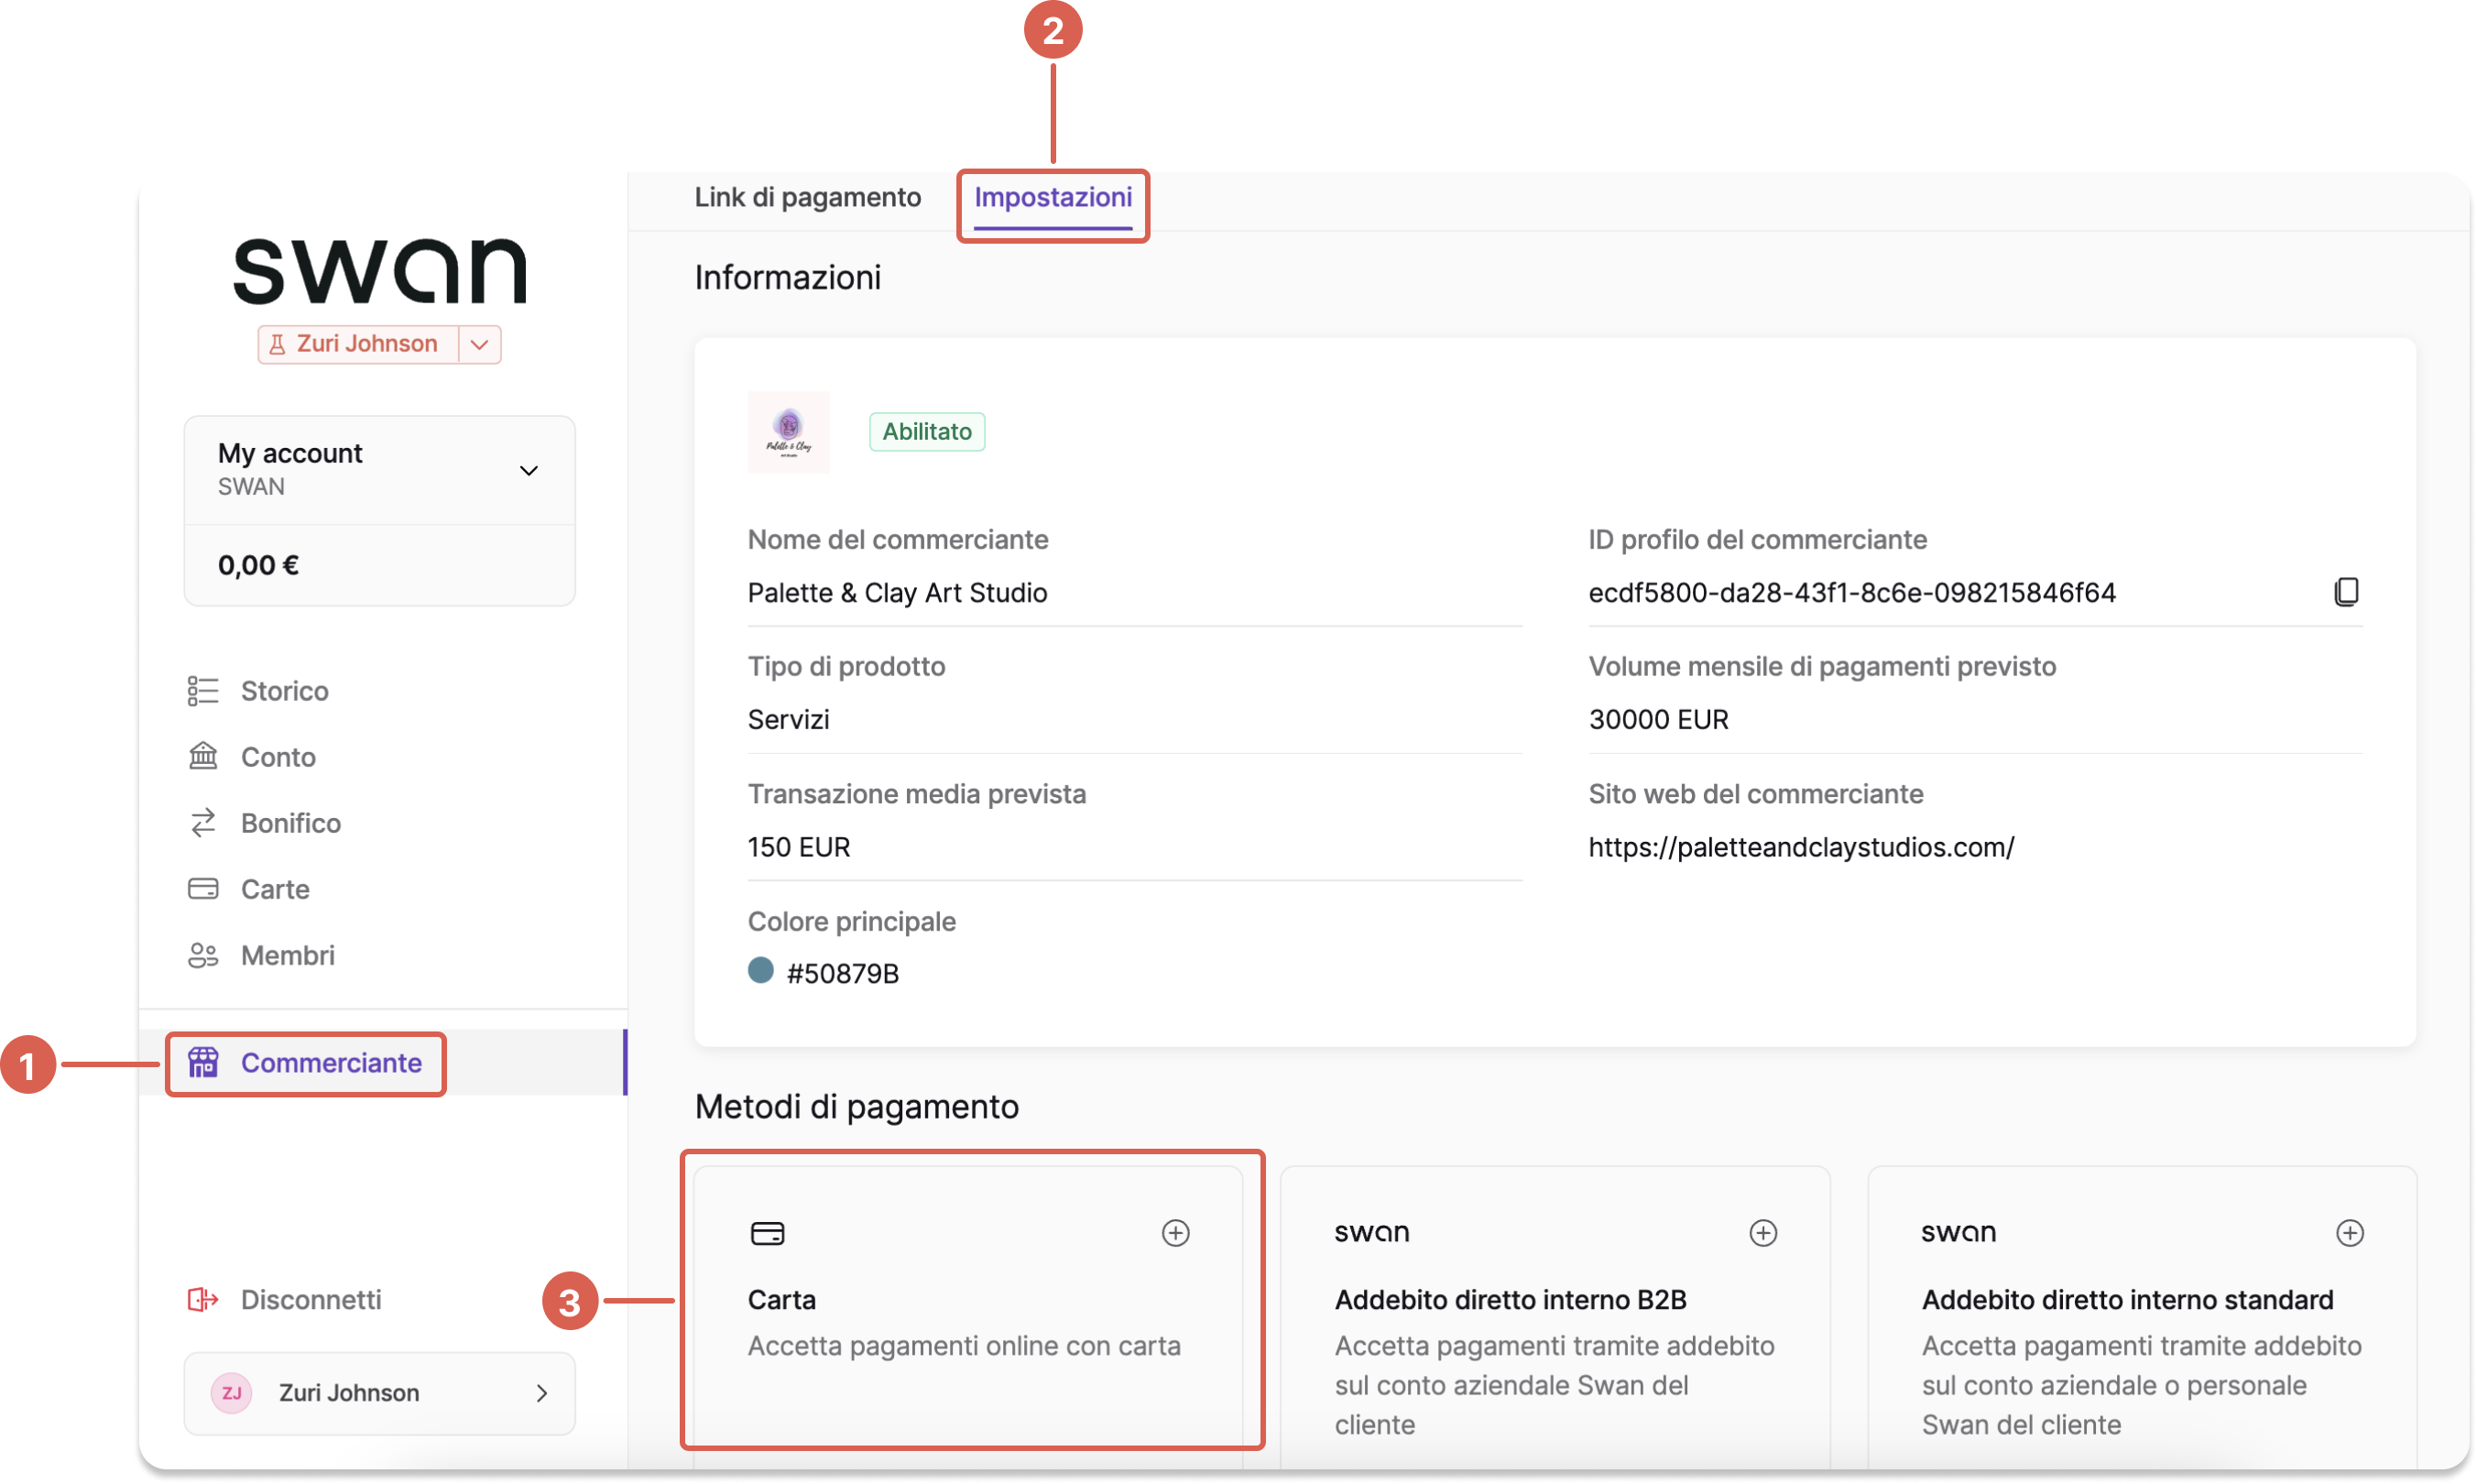Open Conto bank icon item

pos(203,757)
